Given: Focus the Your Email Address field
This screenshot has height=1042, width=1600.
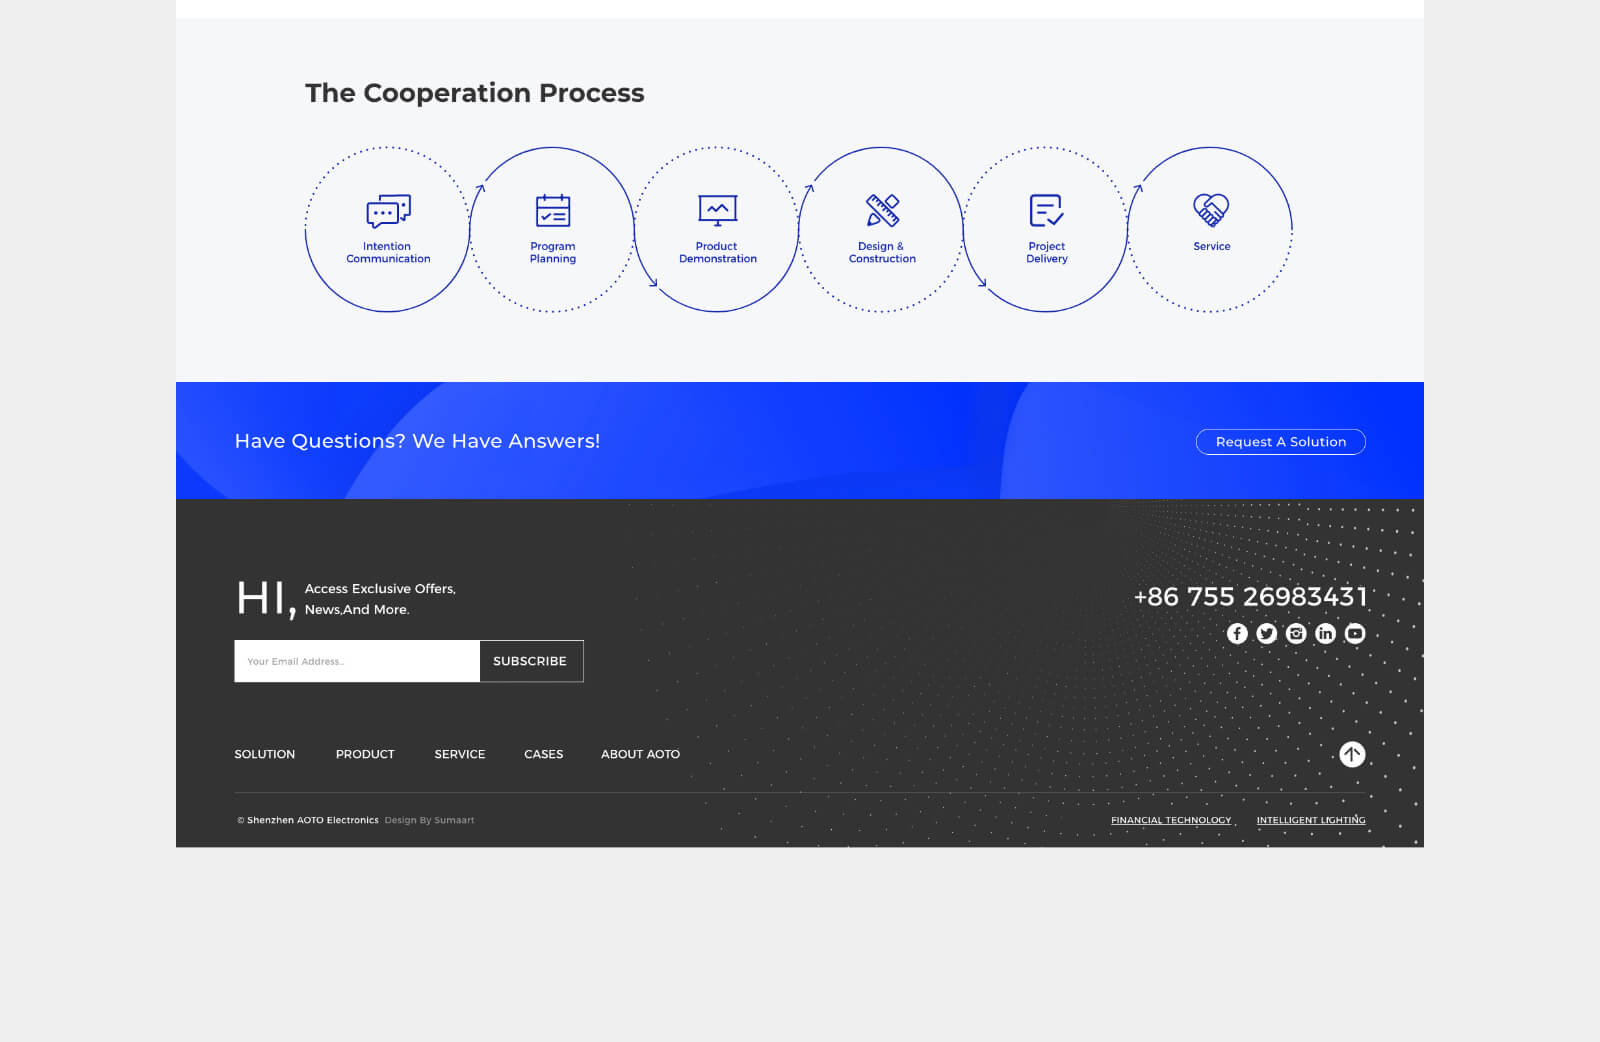Looking at the screenshot, I should point(357,661).
